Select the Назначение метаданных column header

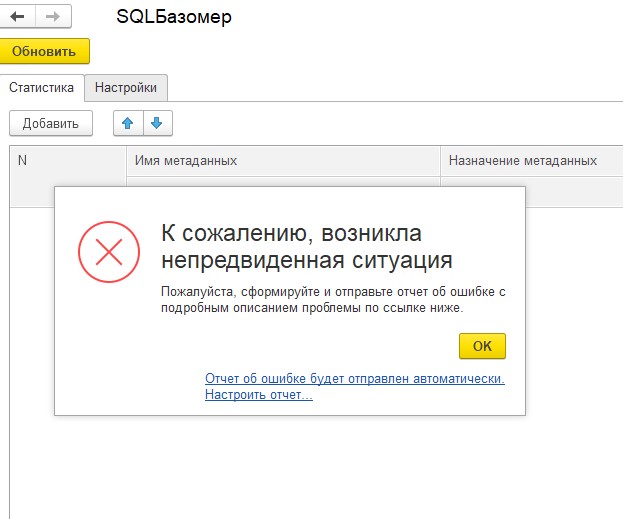pyautogui.click(x=532, y=161)
